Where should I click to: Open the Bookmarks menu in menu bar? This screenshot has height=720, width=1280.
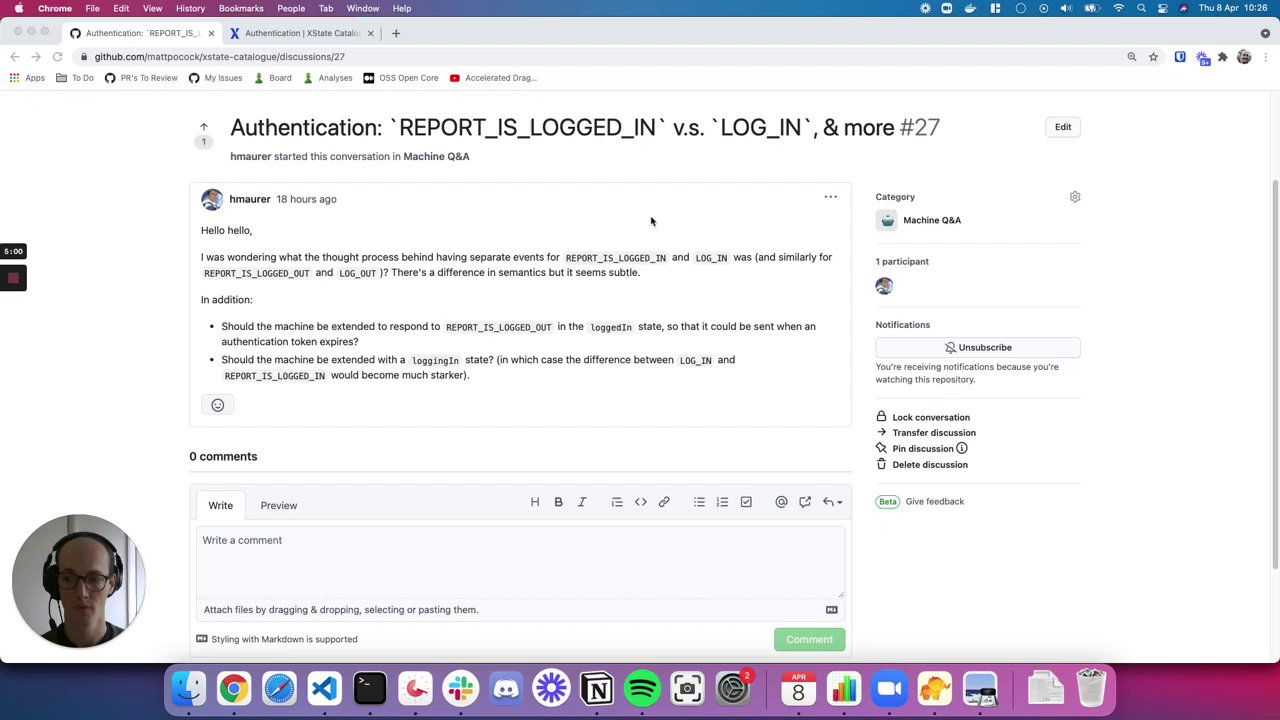[x=241, y=8]
